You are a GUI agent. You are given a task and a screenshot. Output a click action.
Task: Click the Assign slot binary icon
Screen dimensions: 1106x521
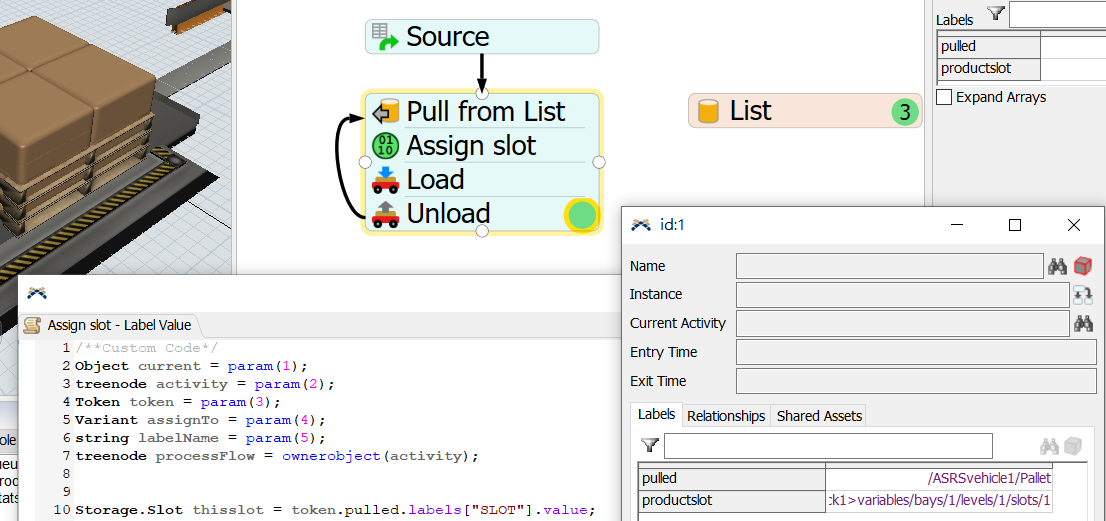point(385,146)
